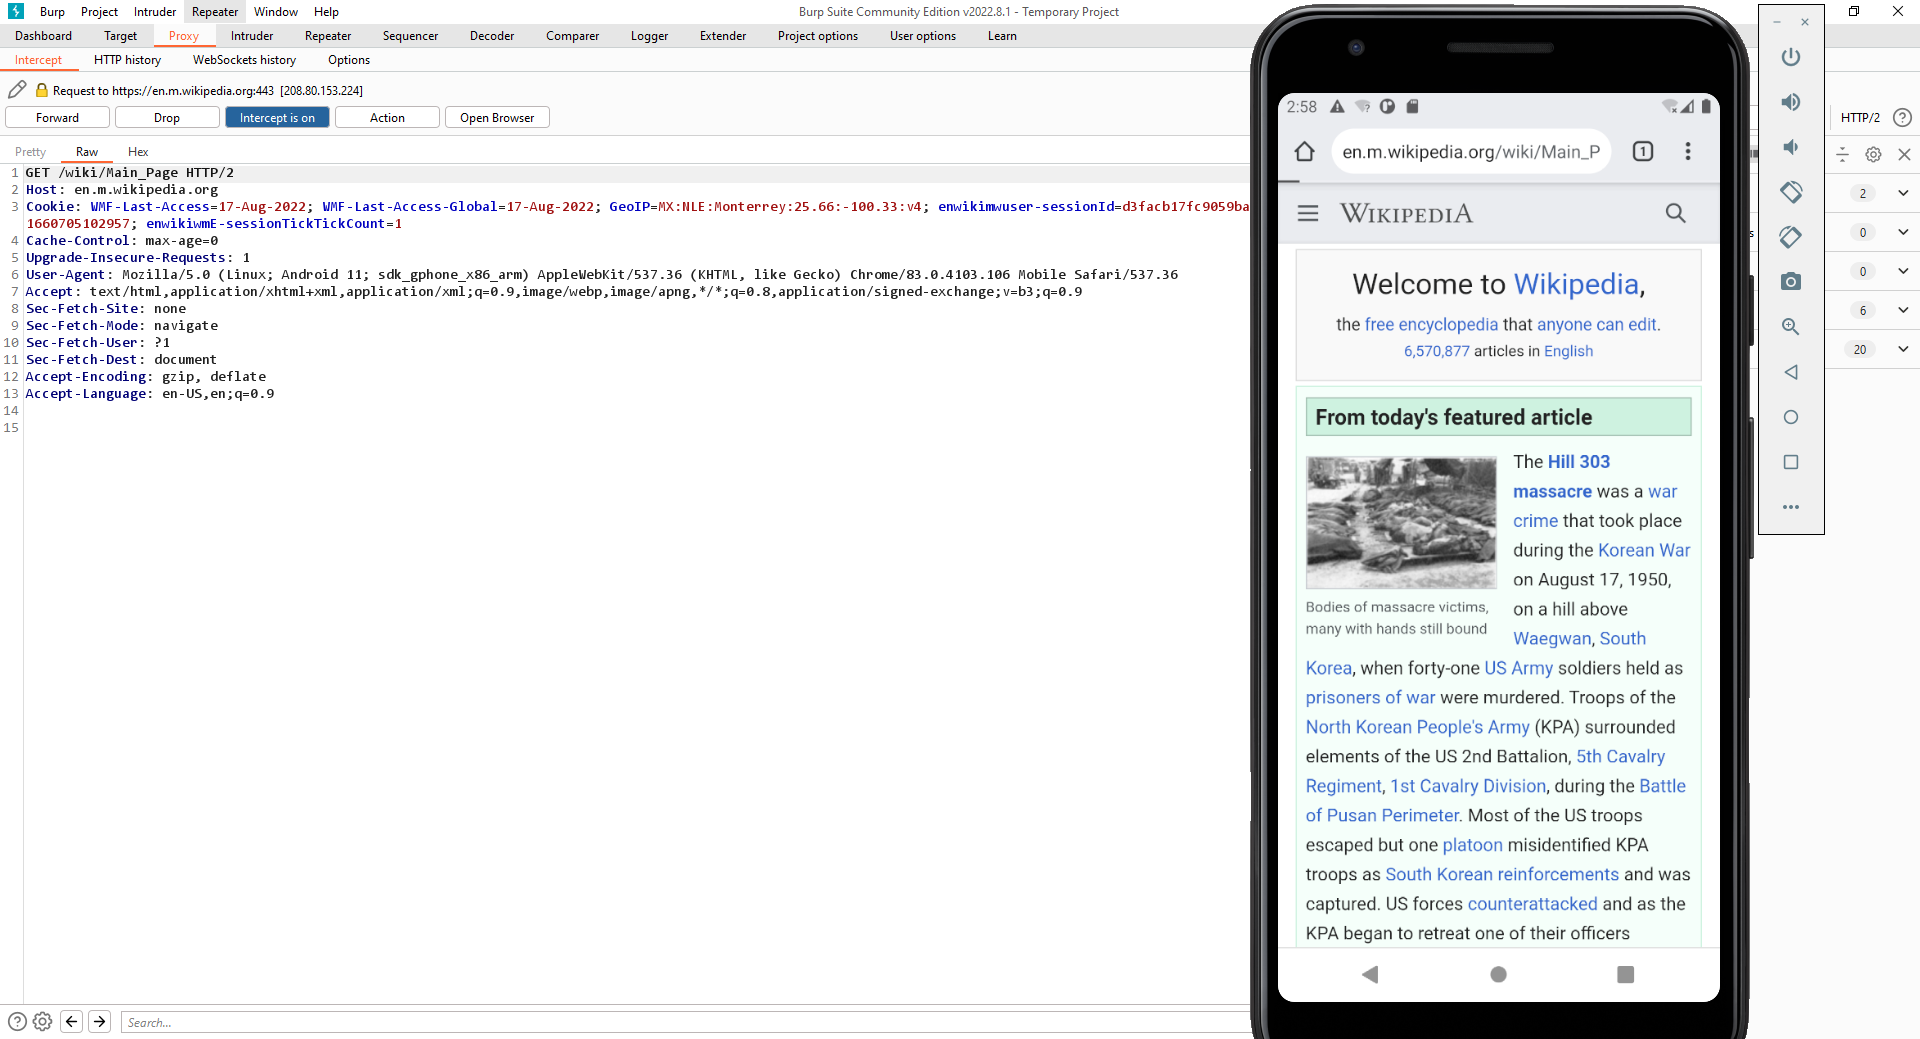The height and width of the screenshot is (1039, 1920).
Task: Tap Android recents navigation button on phone
Action: click(x=1626, y=974)
